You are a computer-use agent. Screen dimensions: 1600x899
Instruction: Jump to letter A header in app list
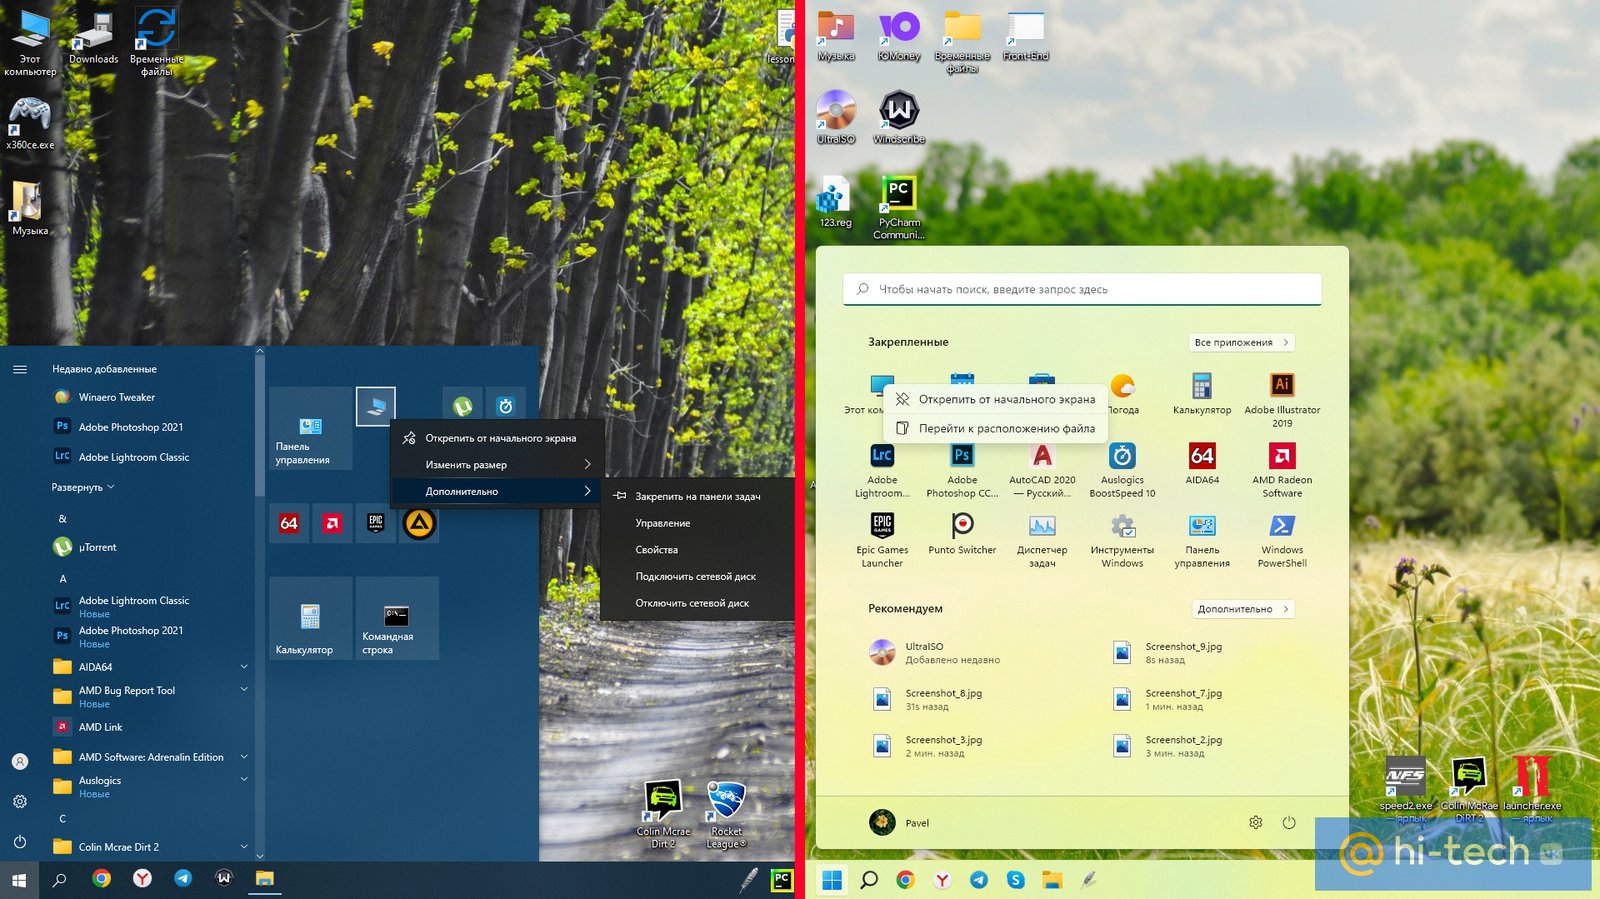point(63,579)
